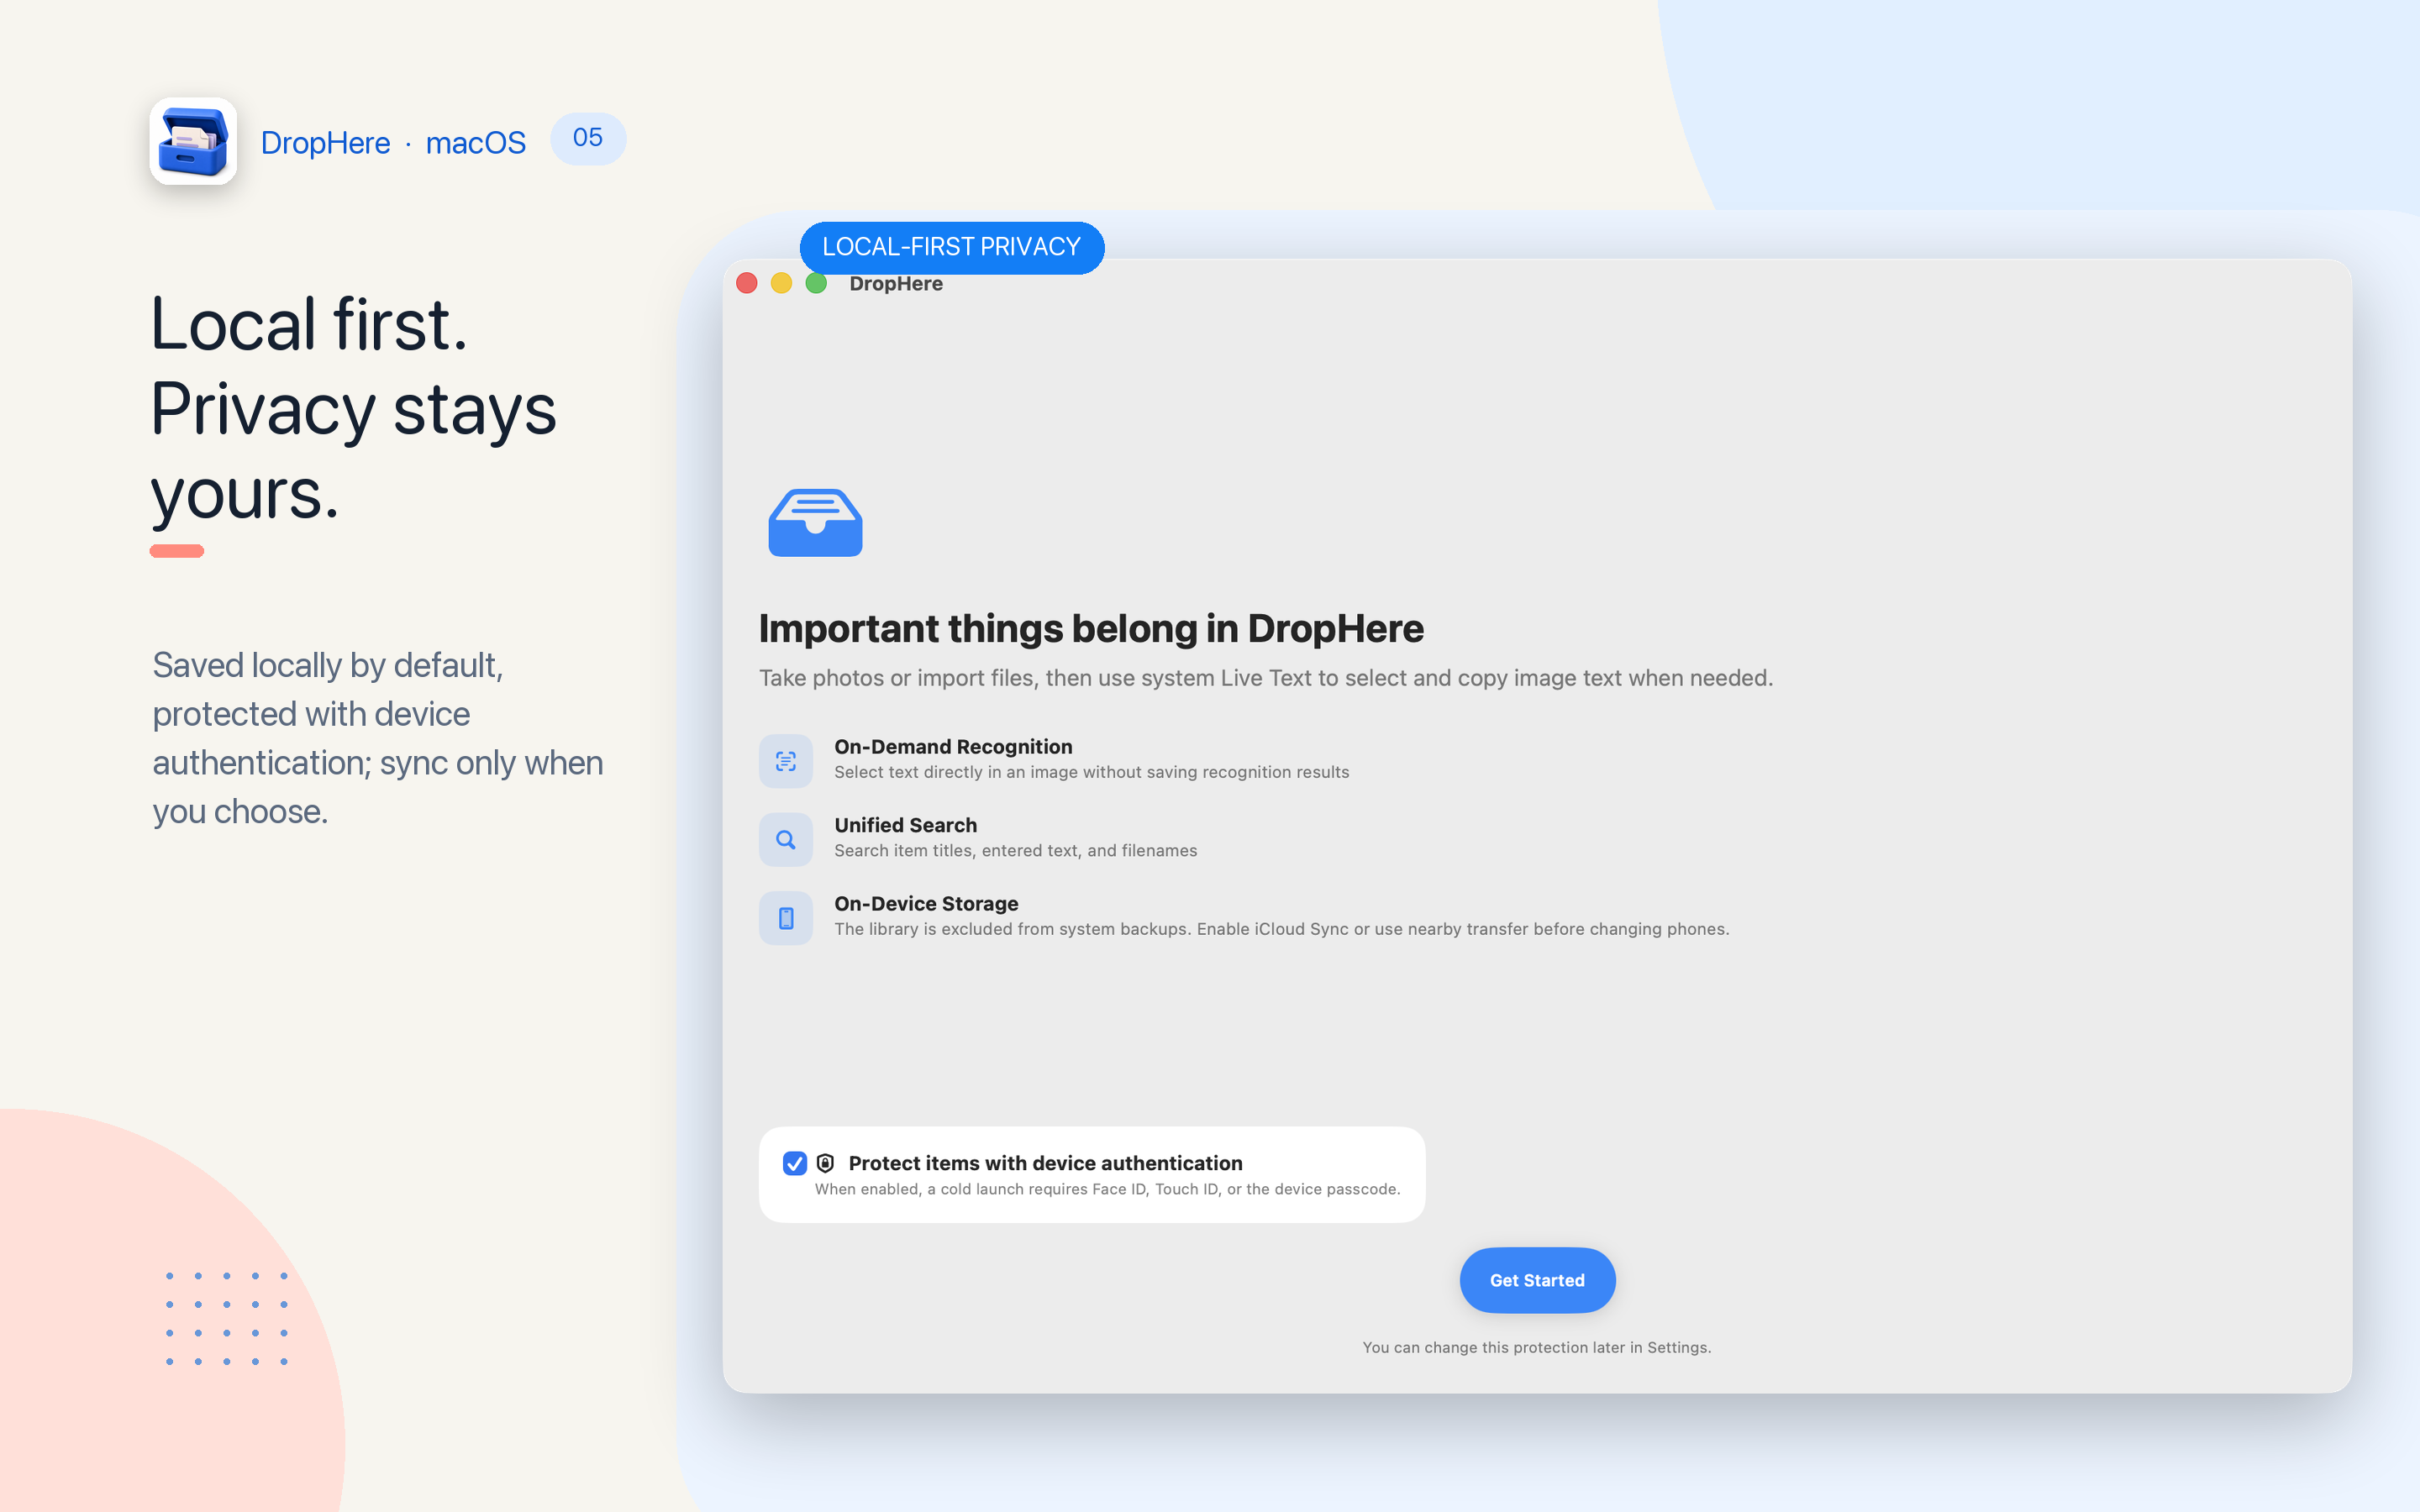
Task: Click the Unified Search magnifier icon
Action: (x=786, y=840)
